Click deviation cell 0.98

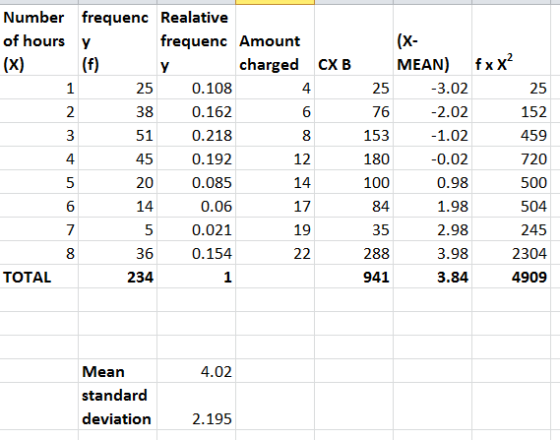[x=432, y=182]
